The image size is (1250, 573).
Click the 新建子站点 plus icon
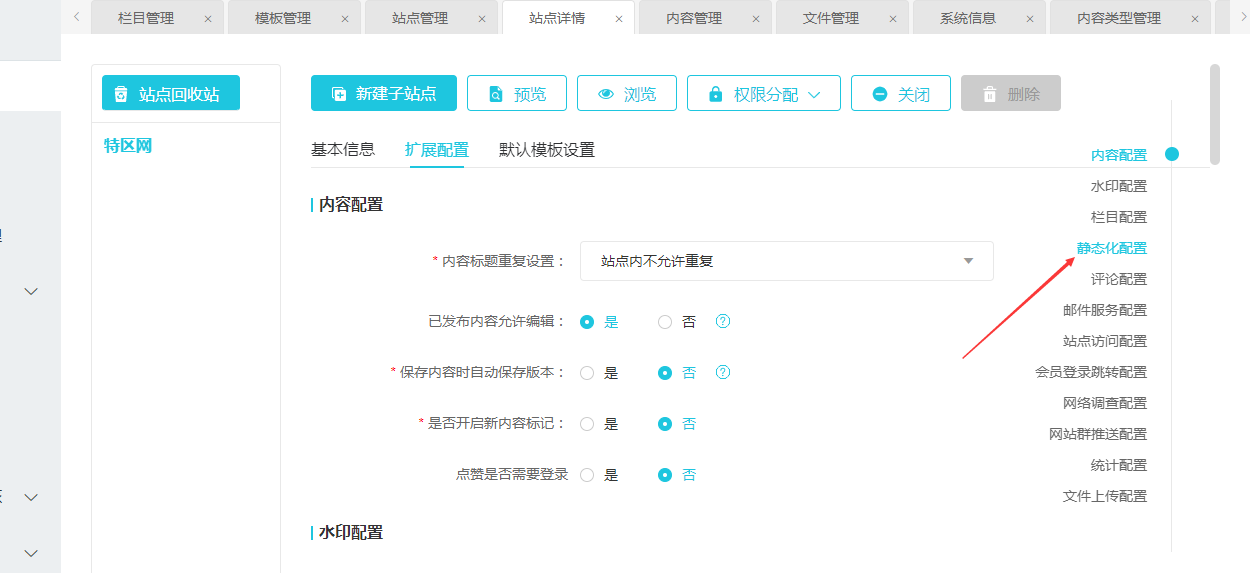(x=339, y=94)
